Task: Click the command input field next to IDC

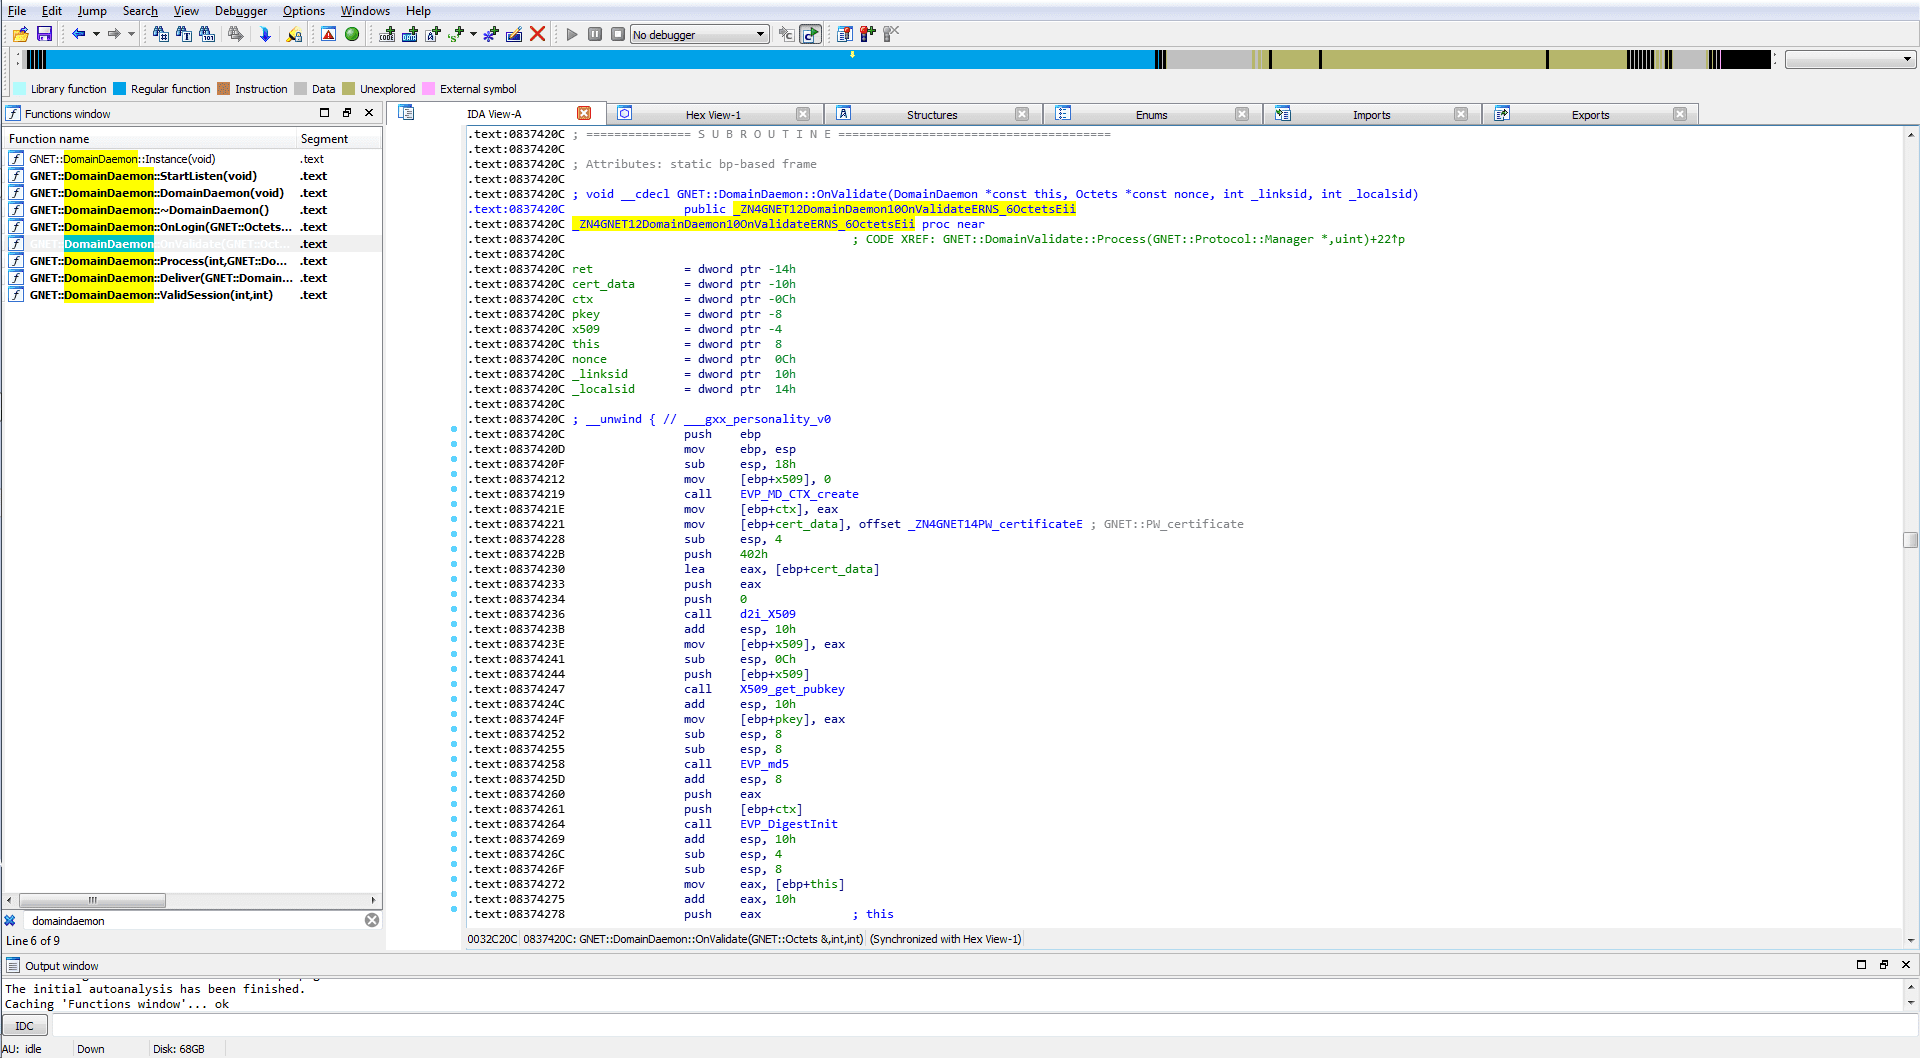Action: pos(985,1026)
